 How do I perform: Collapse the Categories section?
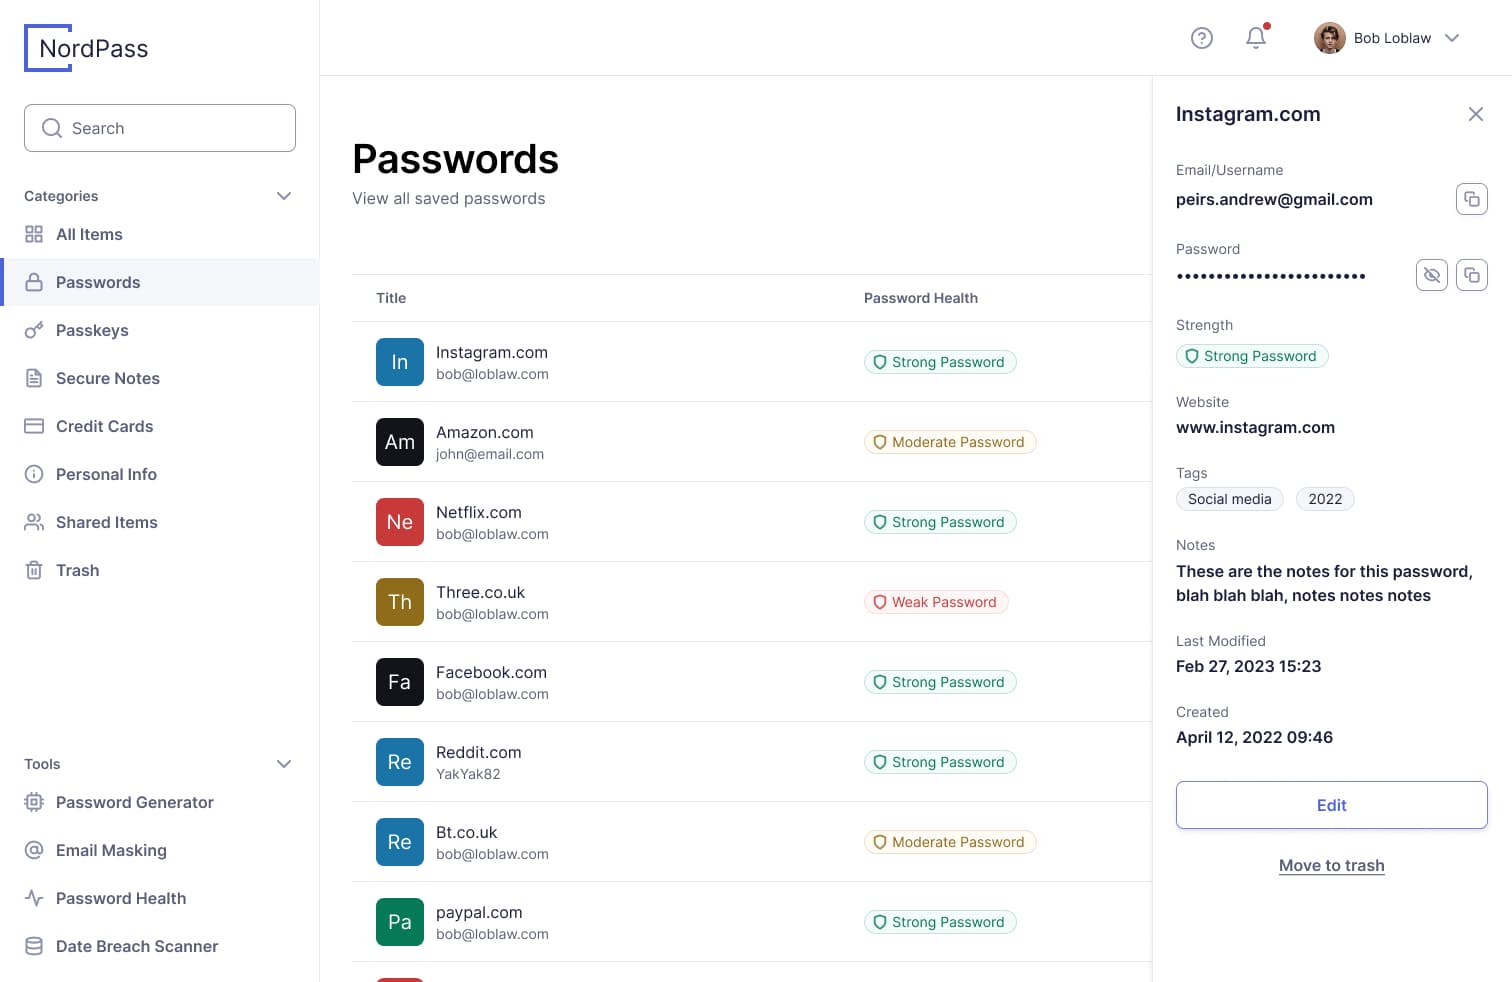284,196
